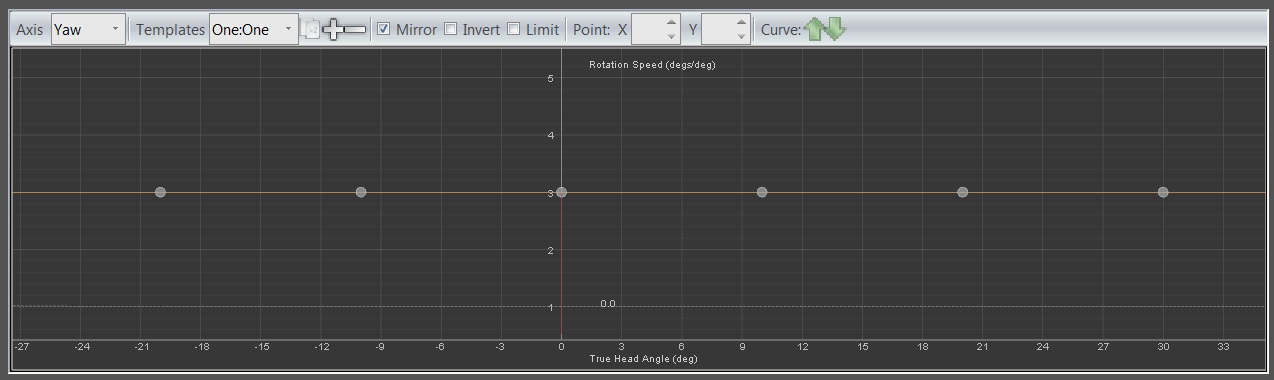The image size is (1274, 380).
Task: Select curve point at 10 degrees
Action: pyautogui.click(x=762, y=192)
